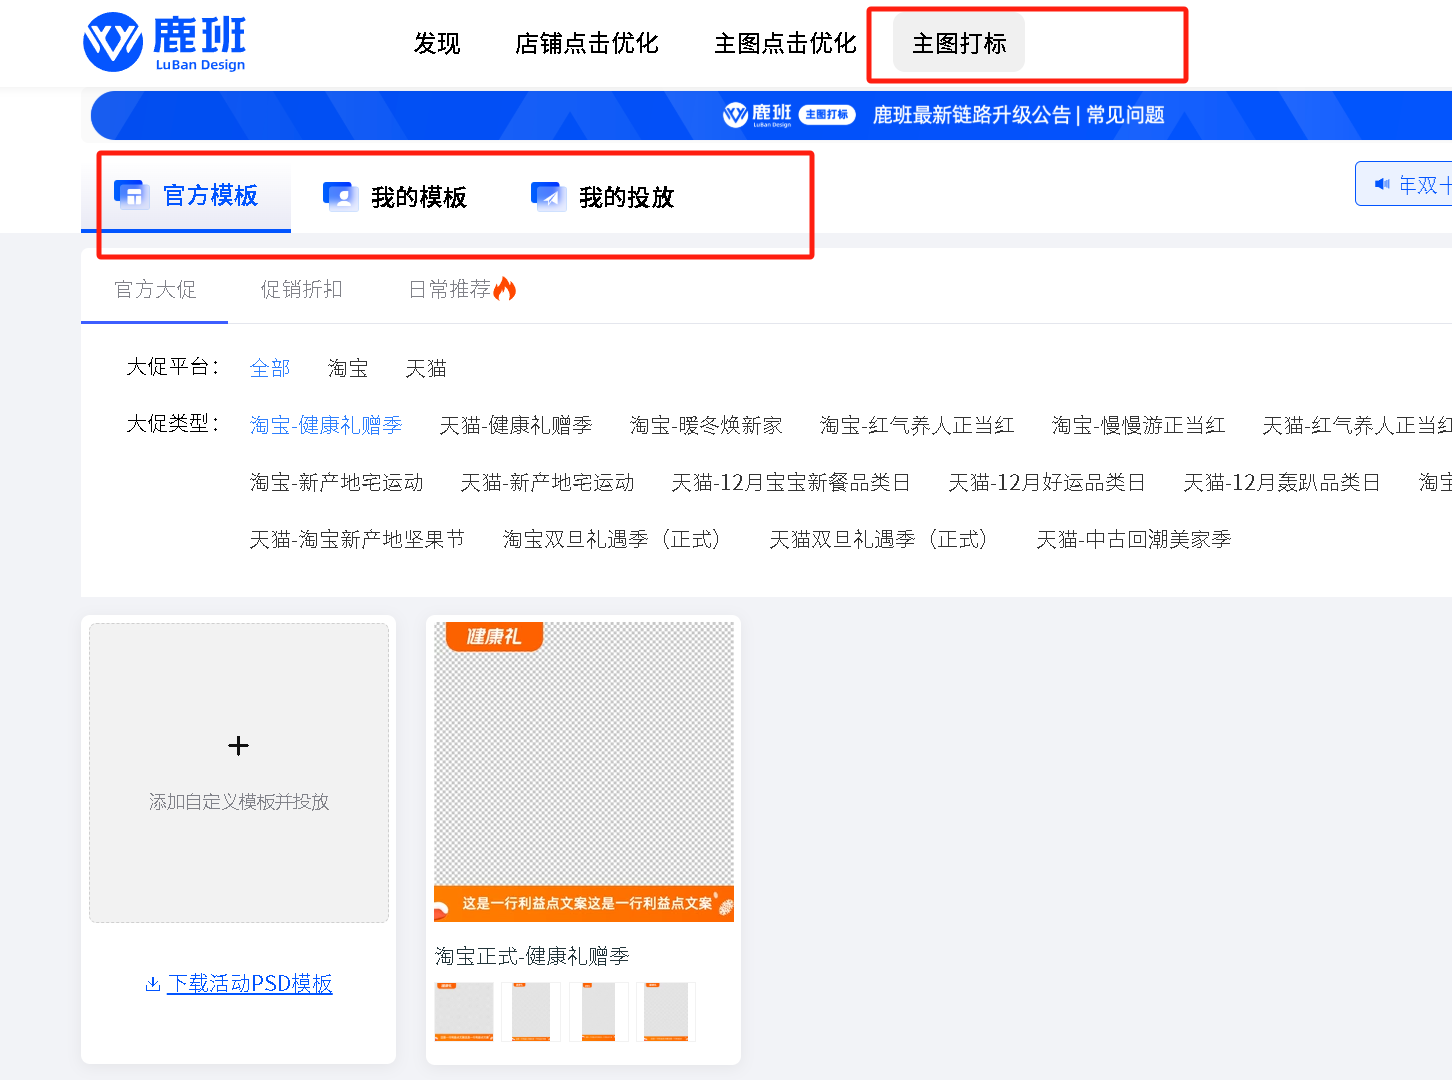
Task: Open 主图点击优化 in top navigation
Action: [785, 43]
